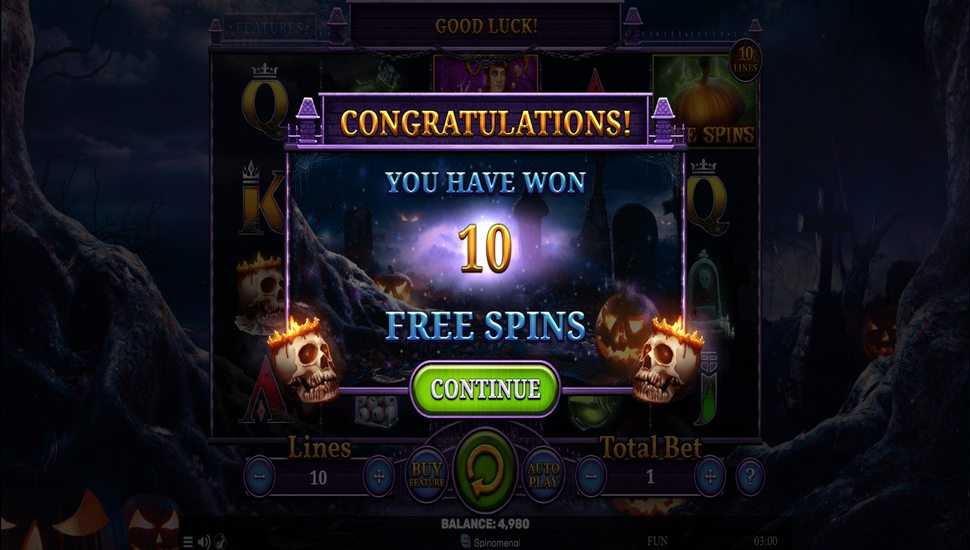Open the hamburger menu in bottom bar

188,542
